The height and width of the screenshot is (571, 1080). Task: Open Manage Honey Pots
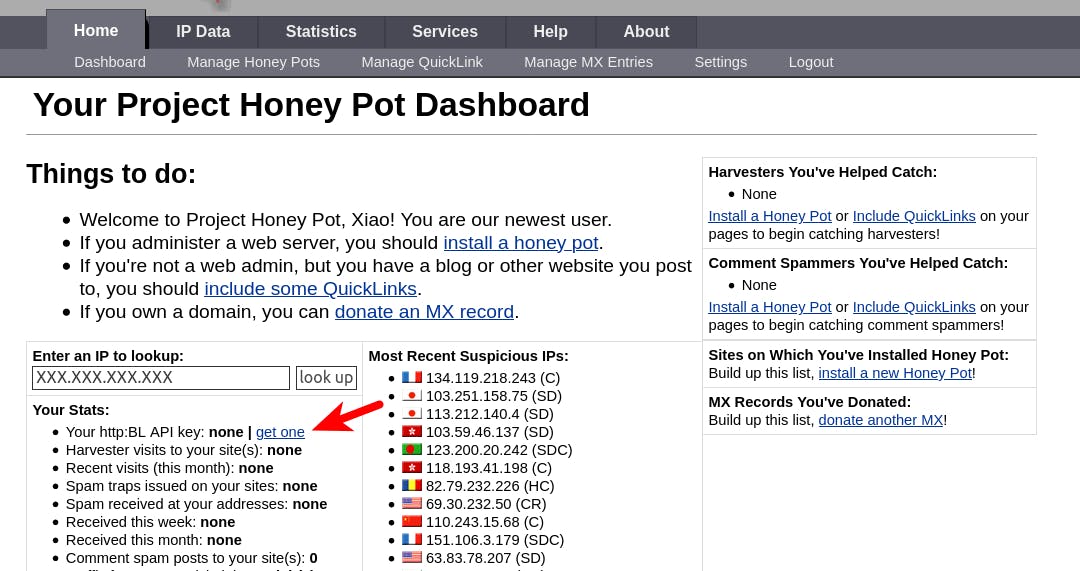[x=253, y=62]
